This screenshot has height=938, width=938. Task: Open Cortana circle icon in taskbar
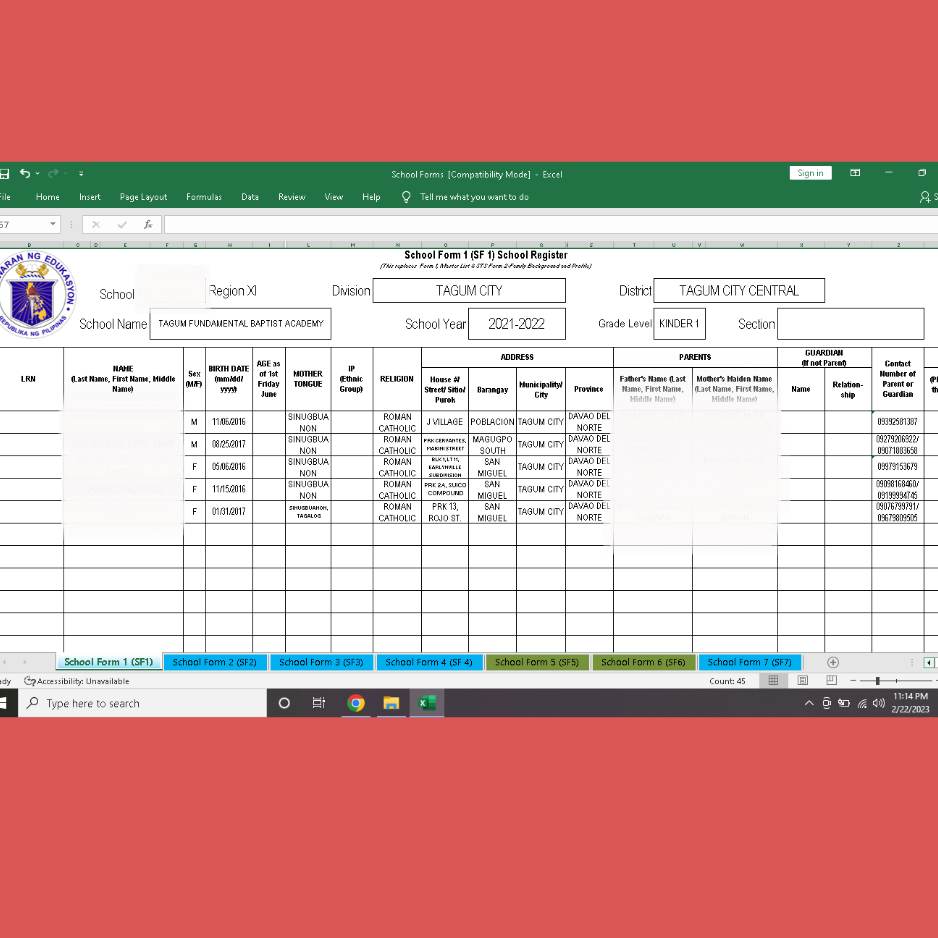[284, 703]
